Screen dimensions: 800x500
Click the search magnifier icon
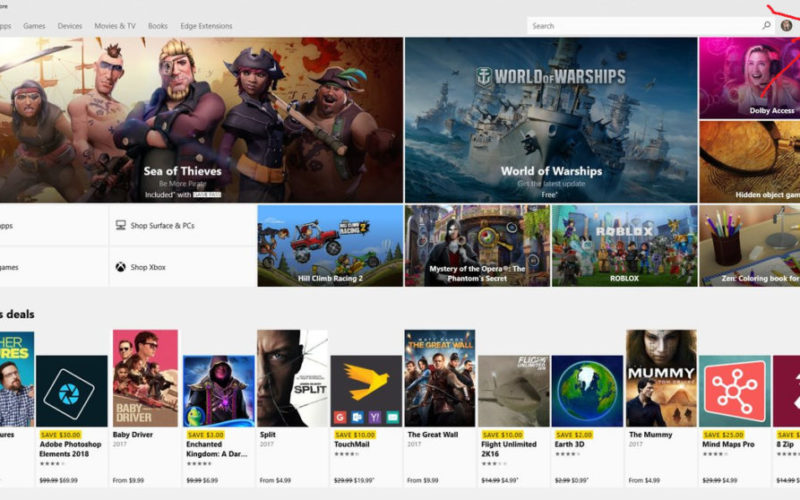click(x=767, y=25)
